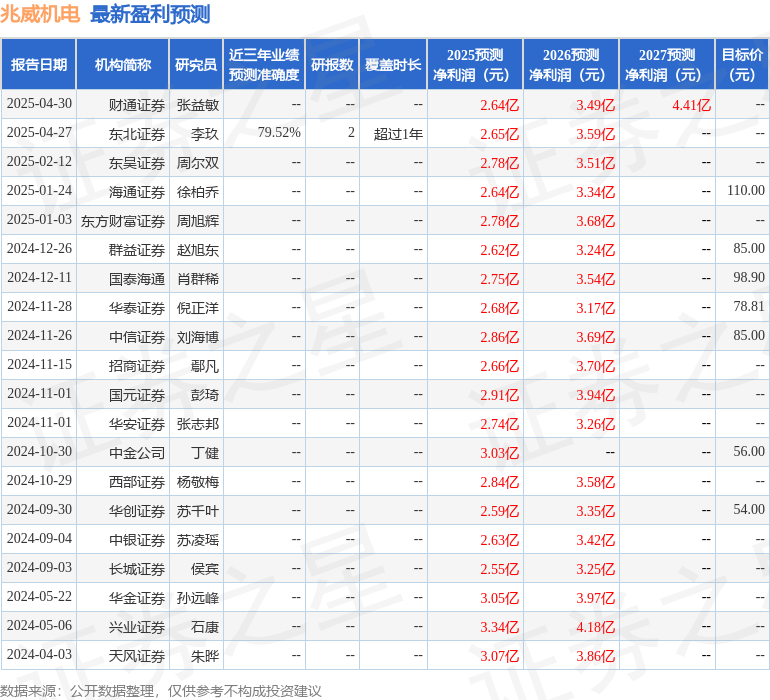The image size is (770, 700).
Task: Click analyst name 苏千叶
Action: [197, 511]
